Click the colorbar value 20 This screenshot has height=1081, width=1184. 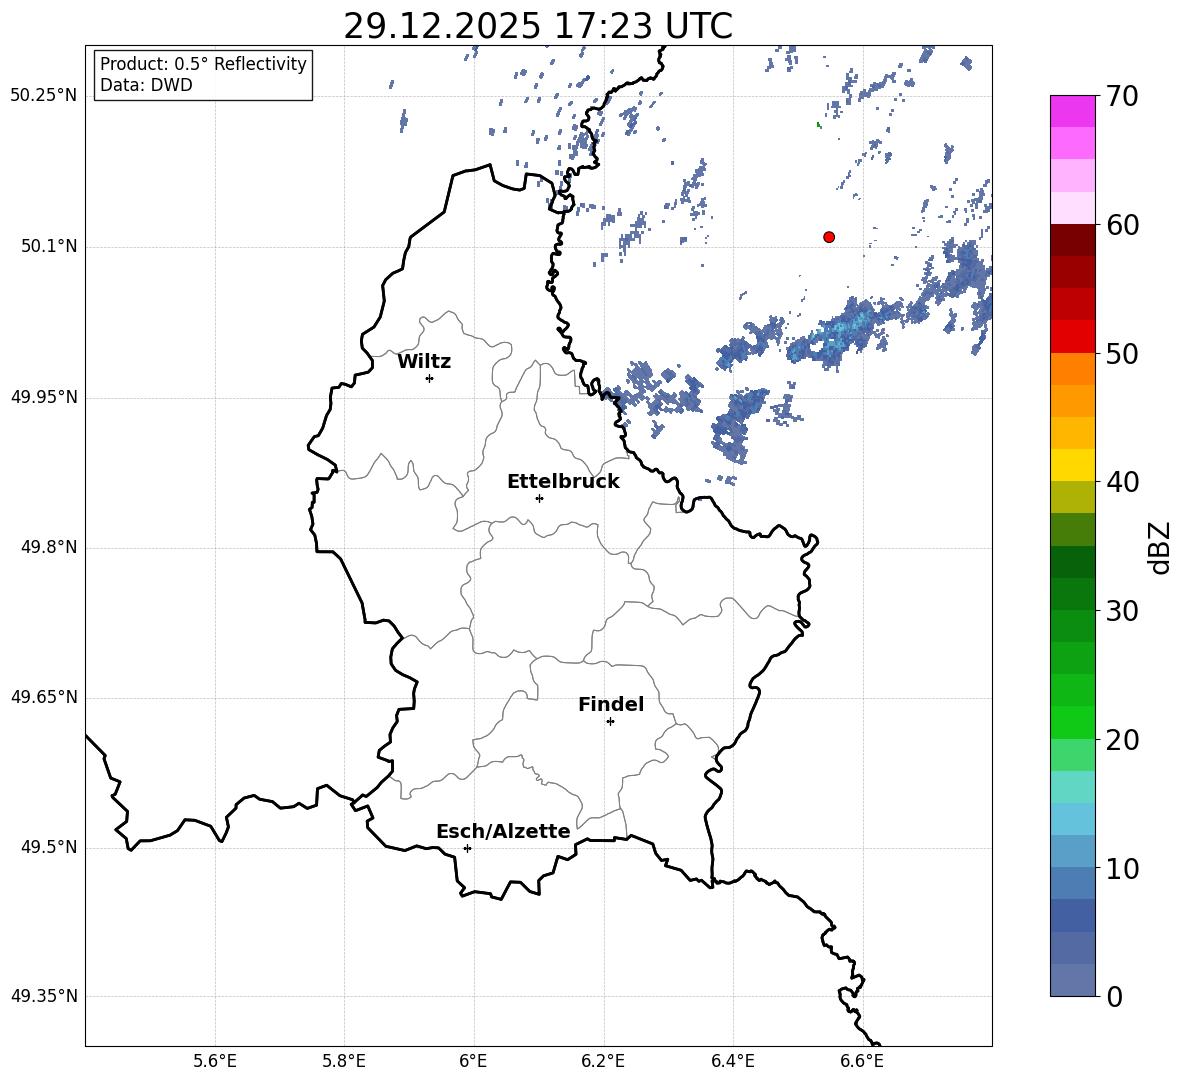[1122, 740]
